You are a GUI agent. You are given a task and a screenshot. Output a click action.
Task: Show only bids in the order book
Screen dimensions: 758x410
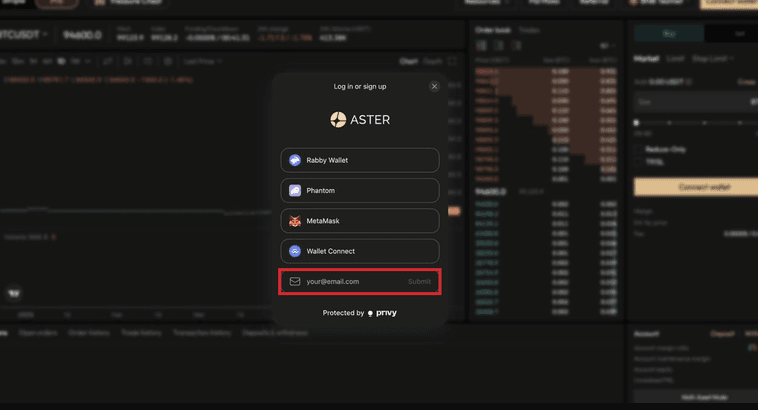point(498,45)
